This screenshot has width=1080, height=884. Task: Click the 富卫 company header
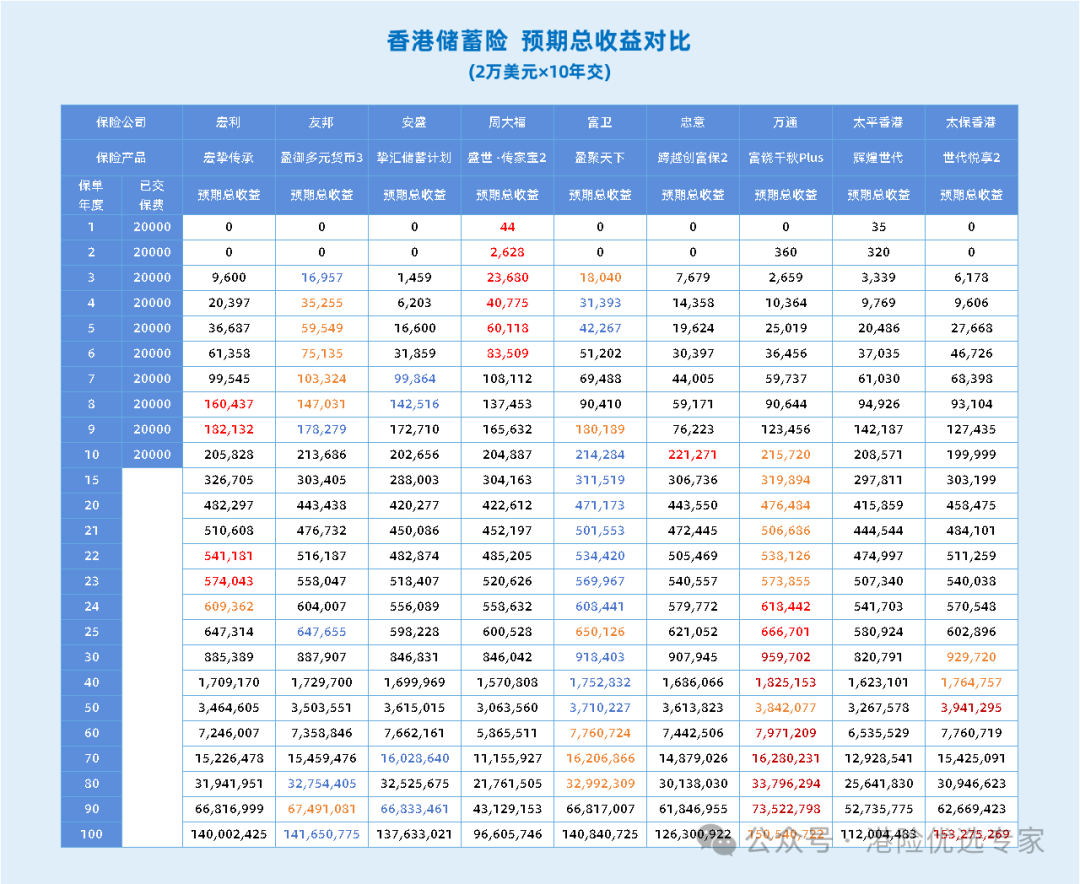pyautogui.click(x=600, y=122)
